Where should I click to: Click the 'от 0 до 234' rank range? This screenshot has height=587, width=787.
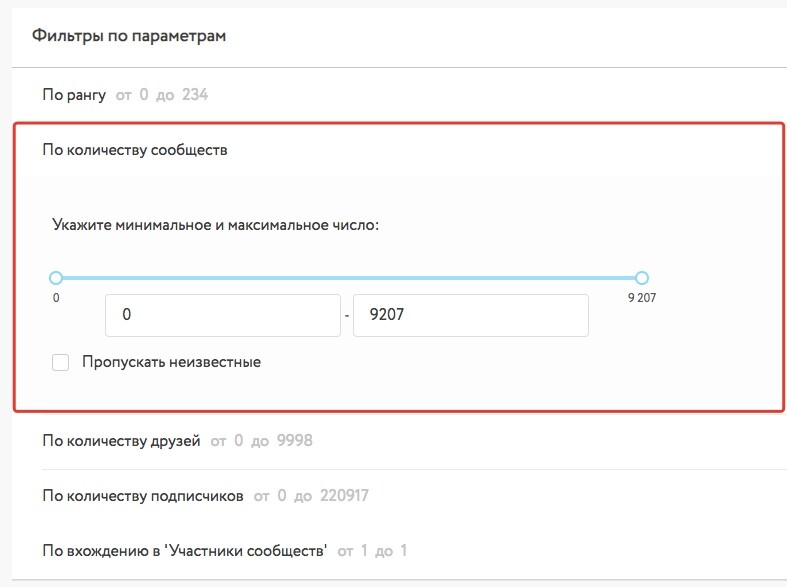point(162,95)
